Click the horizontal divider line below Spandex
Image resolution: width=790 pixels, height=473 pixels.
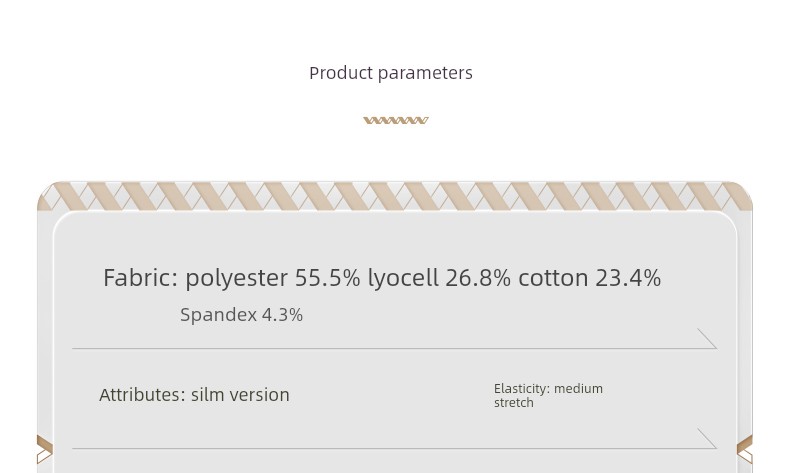coord(380,348)
